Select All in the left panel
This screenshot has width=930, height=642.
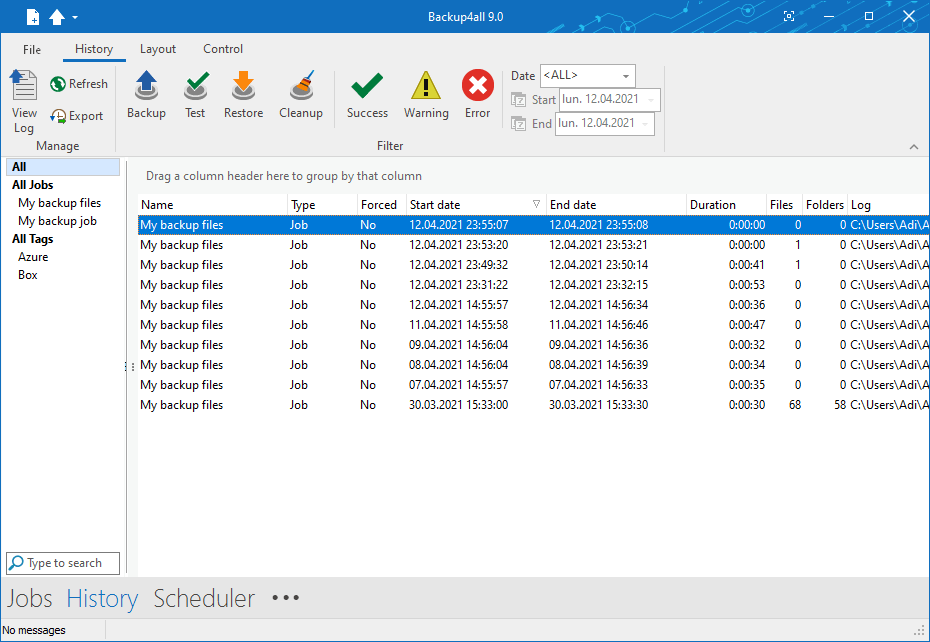coord(63,167)
